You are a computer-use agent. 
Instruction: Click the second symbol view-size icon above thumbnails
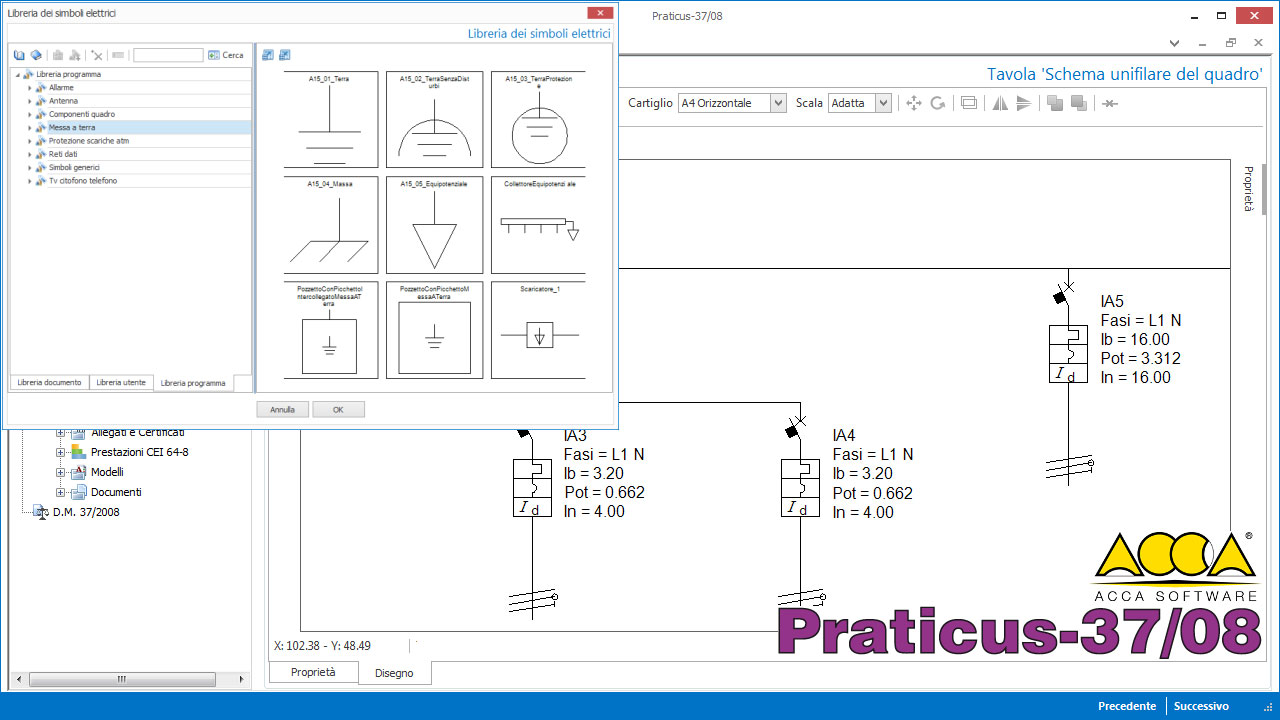pos(284,55)
